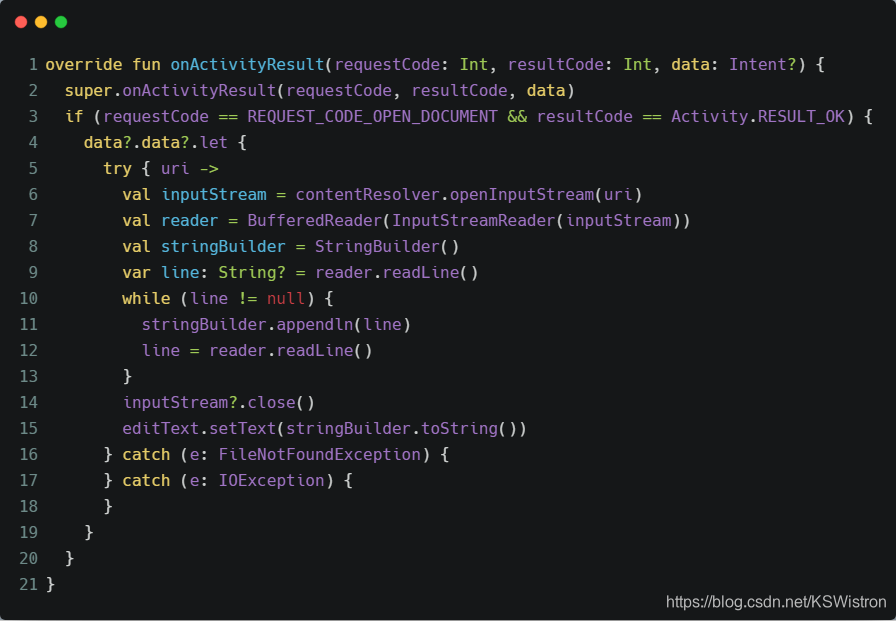Screen dimensions: 896x621
Task: Click the closing brace beside line number 13
Action: pos(127,376)
